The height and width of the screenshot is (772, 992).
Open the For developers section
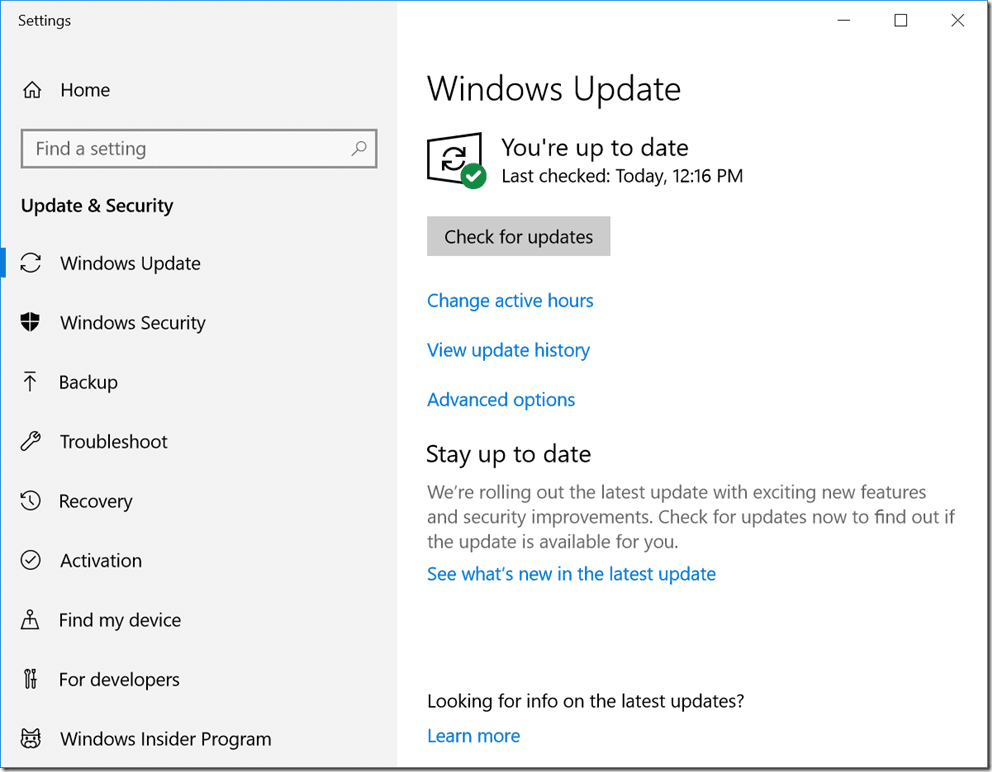pos(120,680)
